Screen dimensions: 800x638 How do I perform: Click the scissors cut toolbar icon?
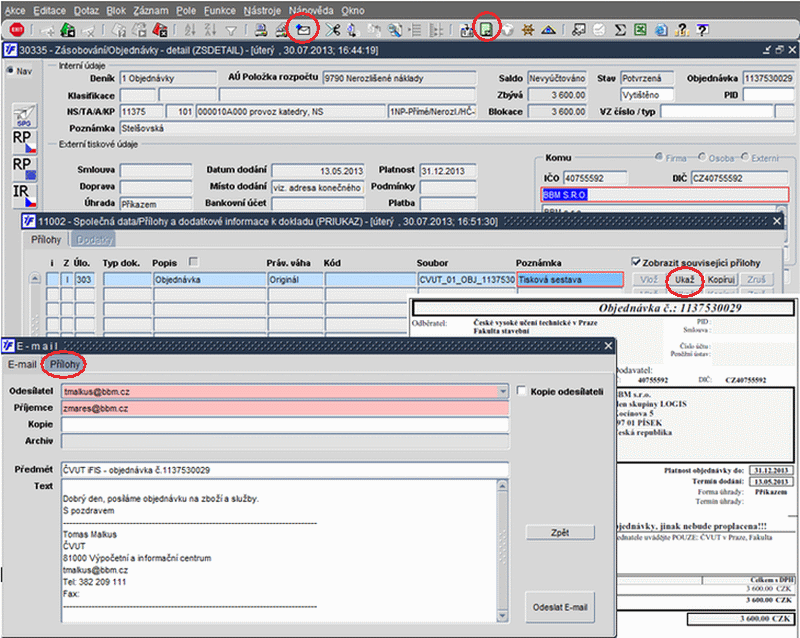coord(333,30)
